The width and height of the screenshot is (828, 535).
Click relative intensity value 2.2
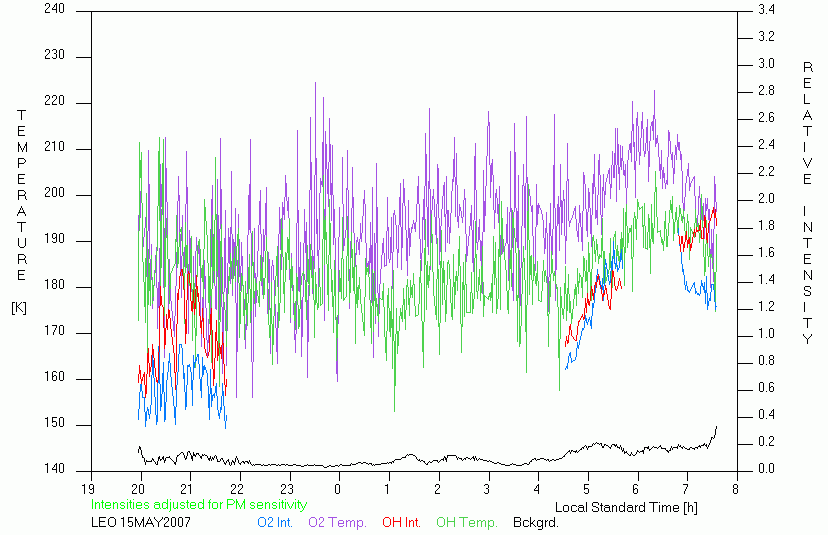point(766,172)
